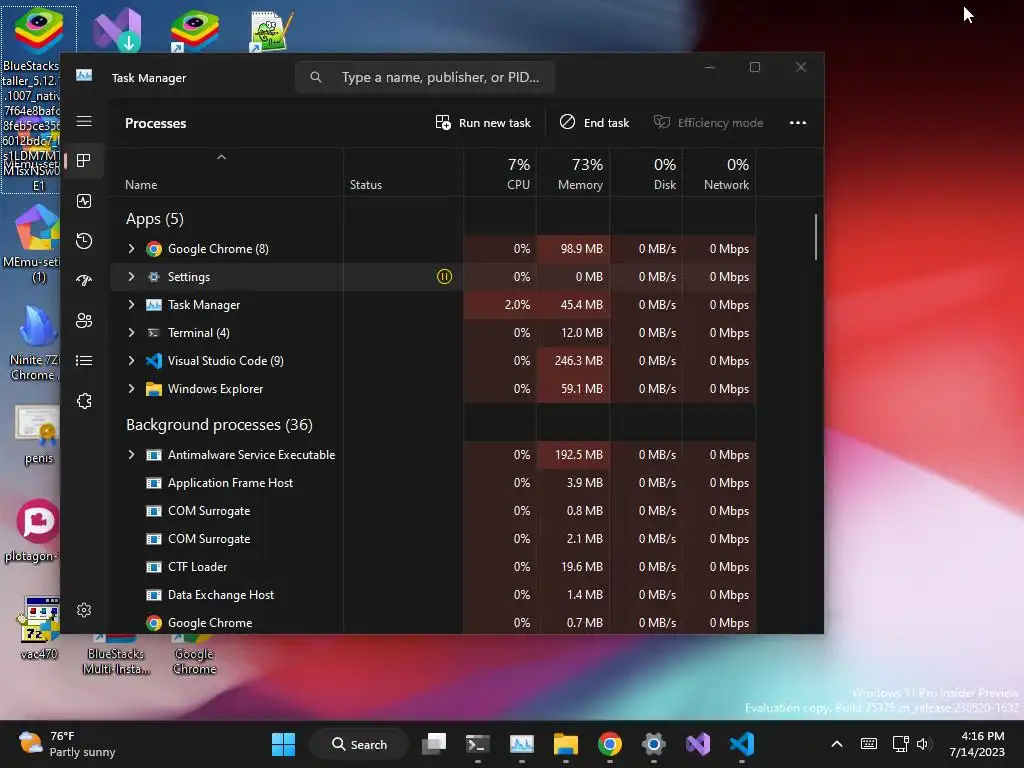
Task: Click the Efficiency mode button
Action: point(709,123)
